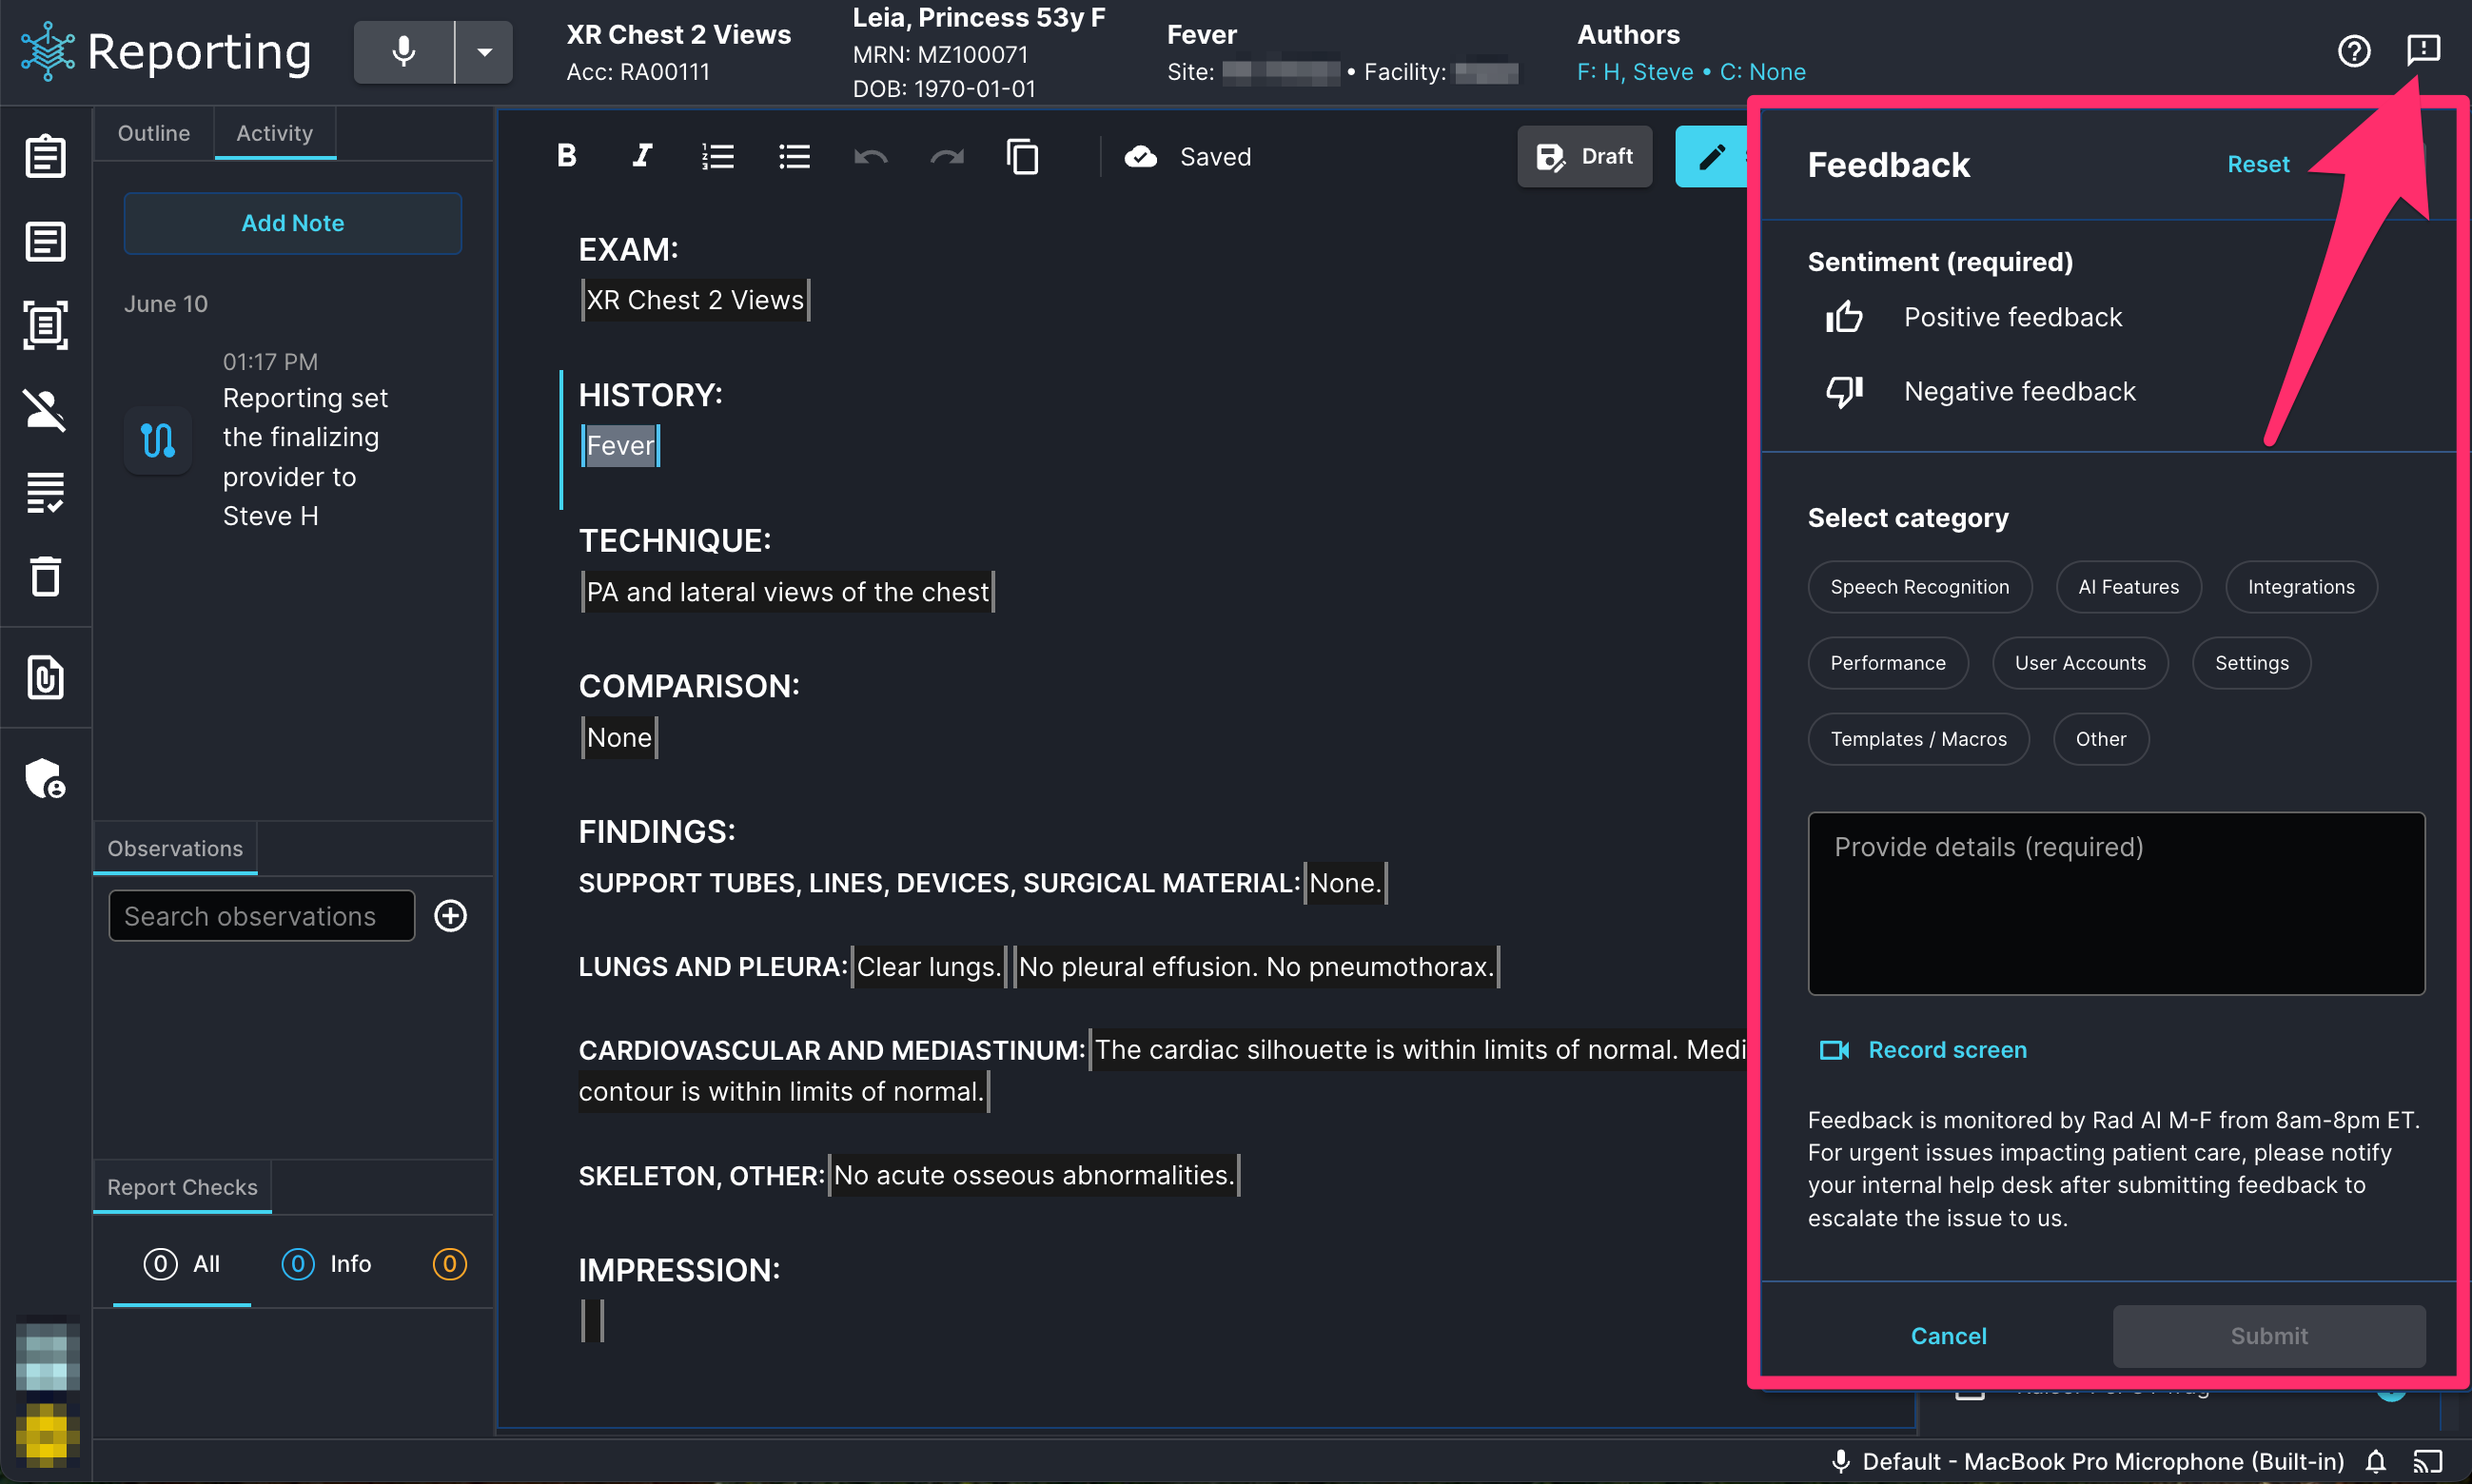Click the No acute osseous abnormalities field
Image resolution: width=2472 pixels, height=1484 pixels.
(x=1034, y=1175)
